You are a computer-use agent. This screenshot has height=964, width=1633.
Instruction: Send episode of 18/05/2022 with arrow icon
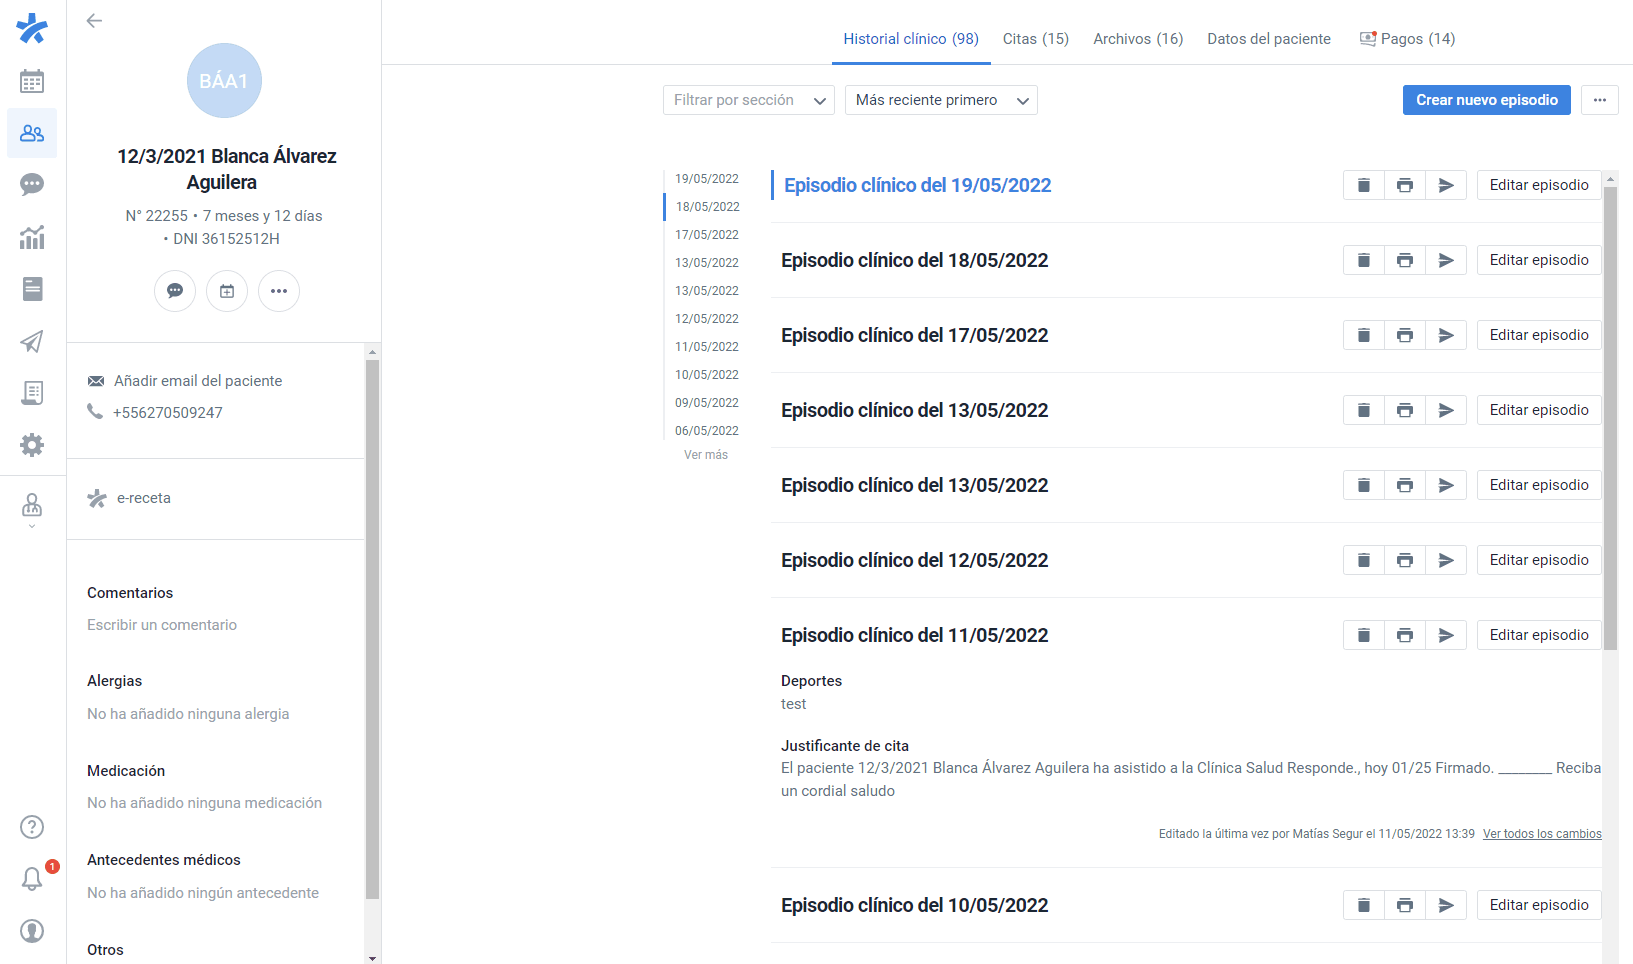point(1446,260)
